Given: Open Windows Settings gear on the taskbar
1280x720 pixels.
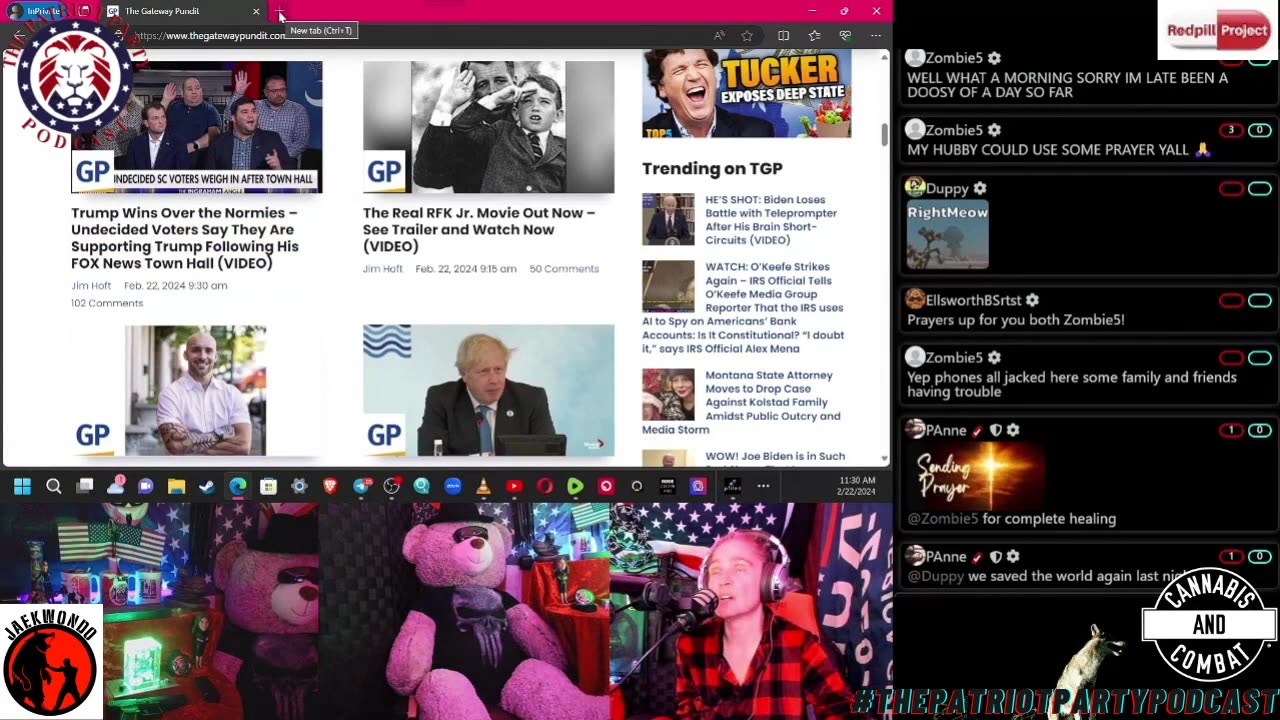Looking at the screenshot, I should tap(299, 486).
